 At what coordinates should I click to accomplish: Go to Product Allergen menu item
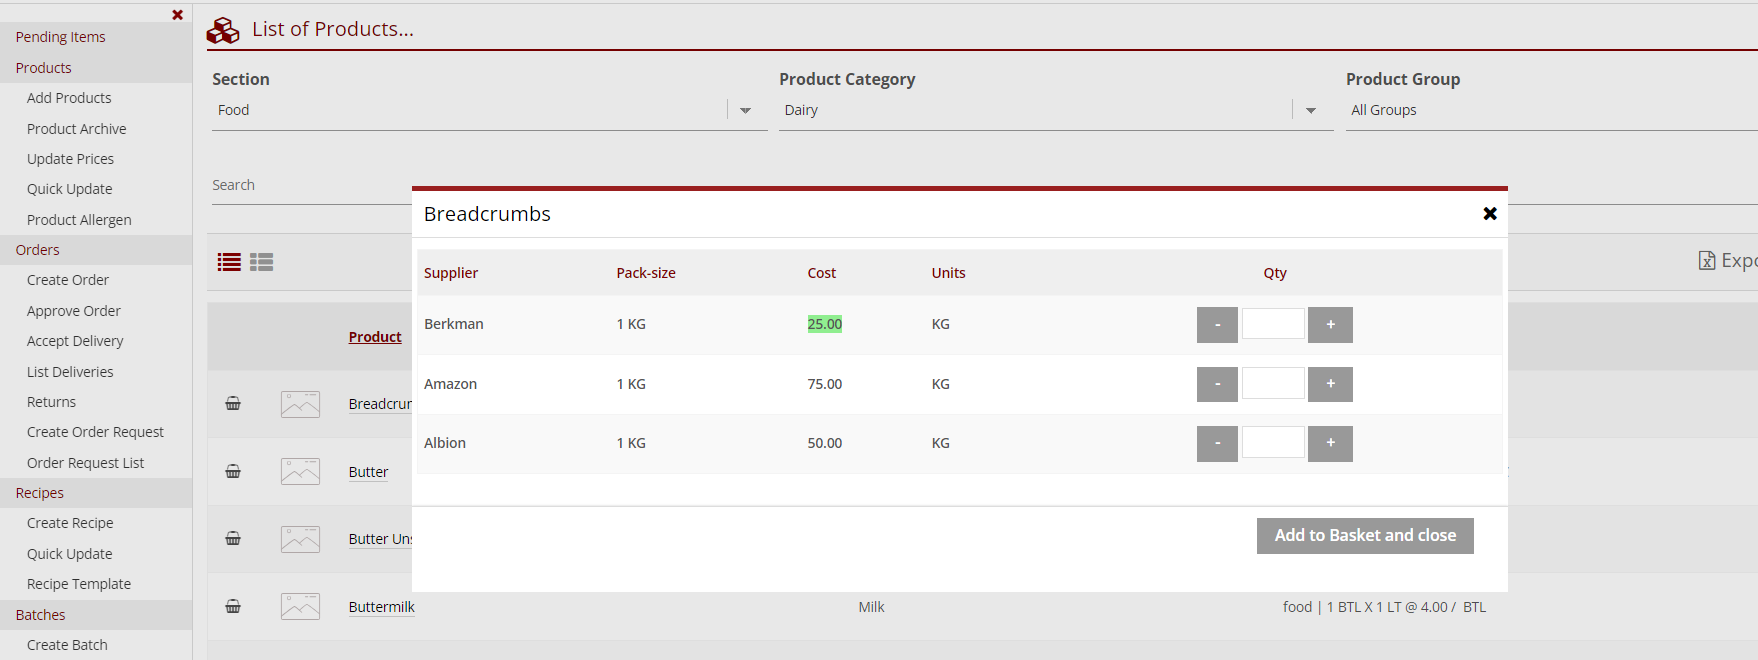pos(79,220)
